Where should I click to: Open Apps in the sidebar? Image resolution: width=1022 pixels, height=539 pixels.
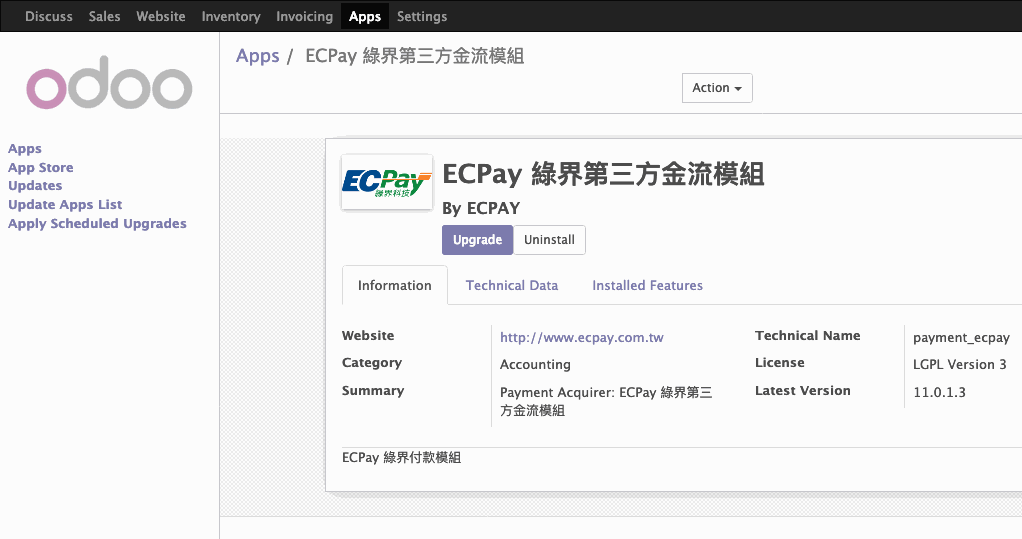[x=25, y=149]
